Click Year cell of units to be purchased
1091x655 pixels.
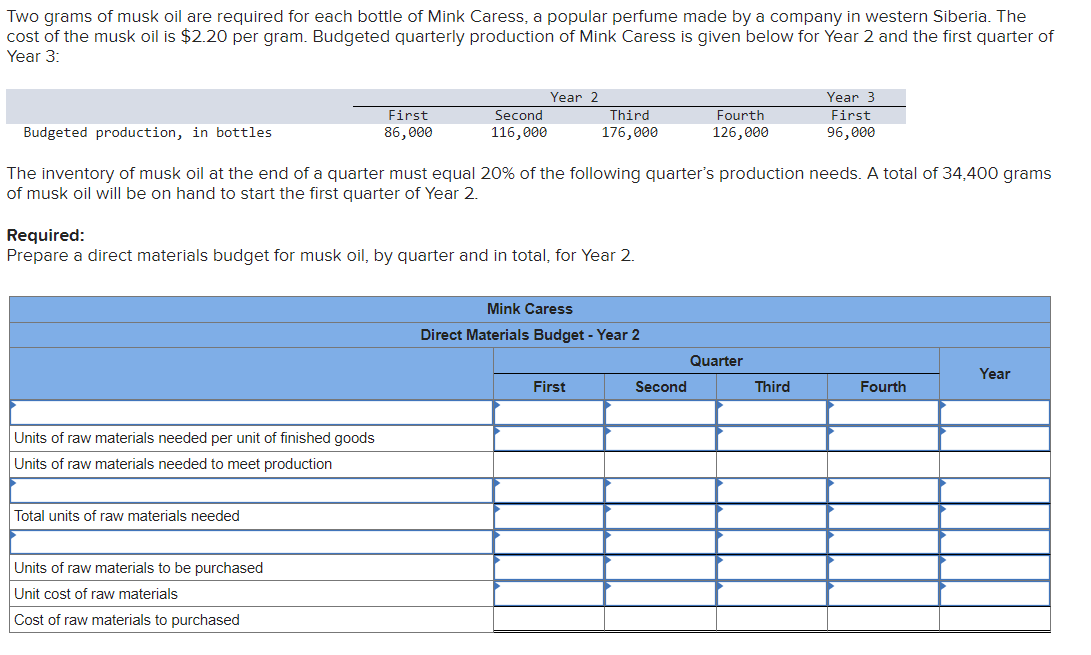click(995, 568)
